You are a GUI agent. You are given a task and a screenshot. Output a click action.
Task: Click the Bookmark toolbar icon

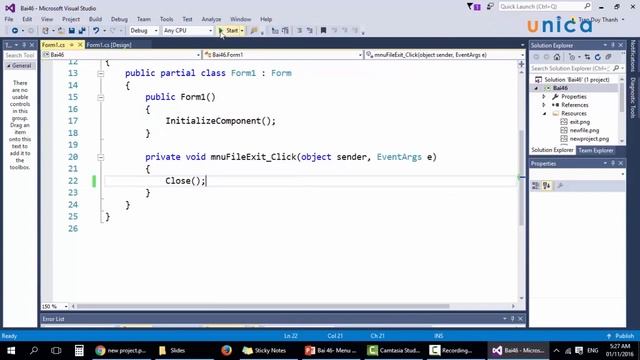coord(323,31)
